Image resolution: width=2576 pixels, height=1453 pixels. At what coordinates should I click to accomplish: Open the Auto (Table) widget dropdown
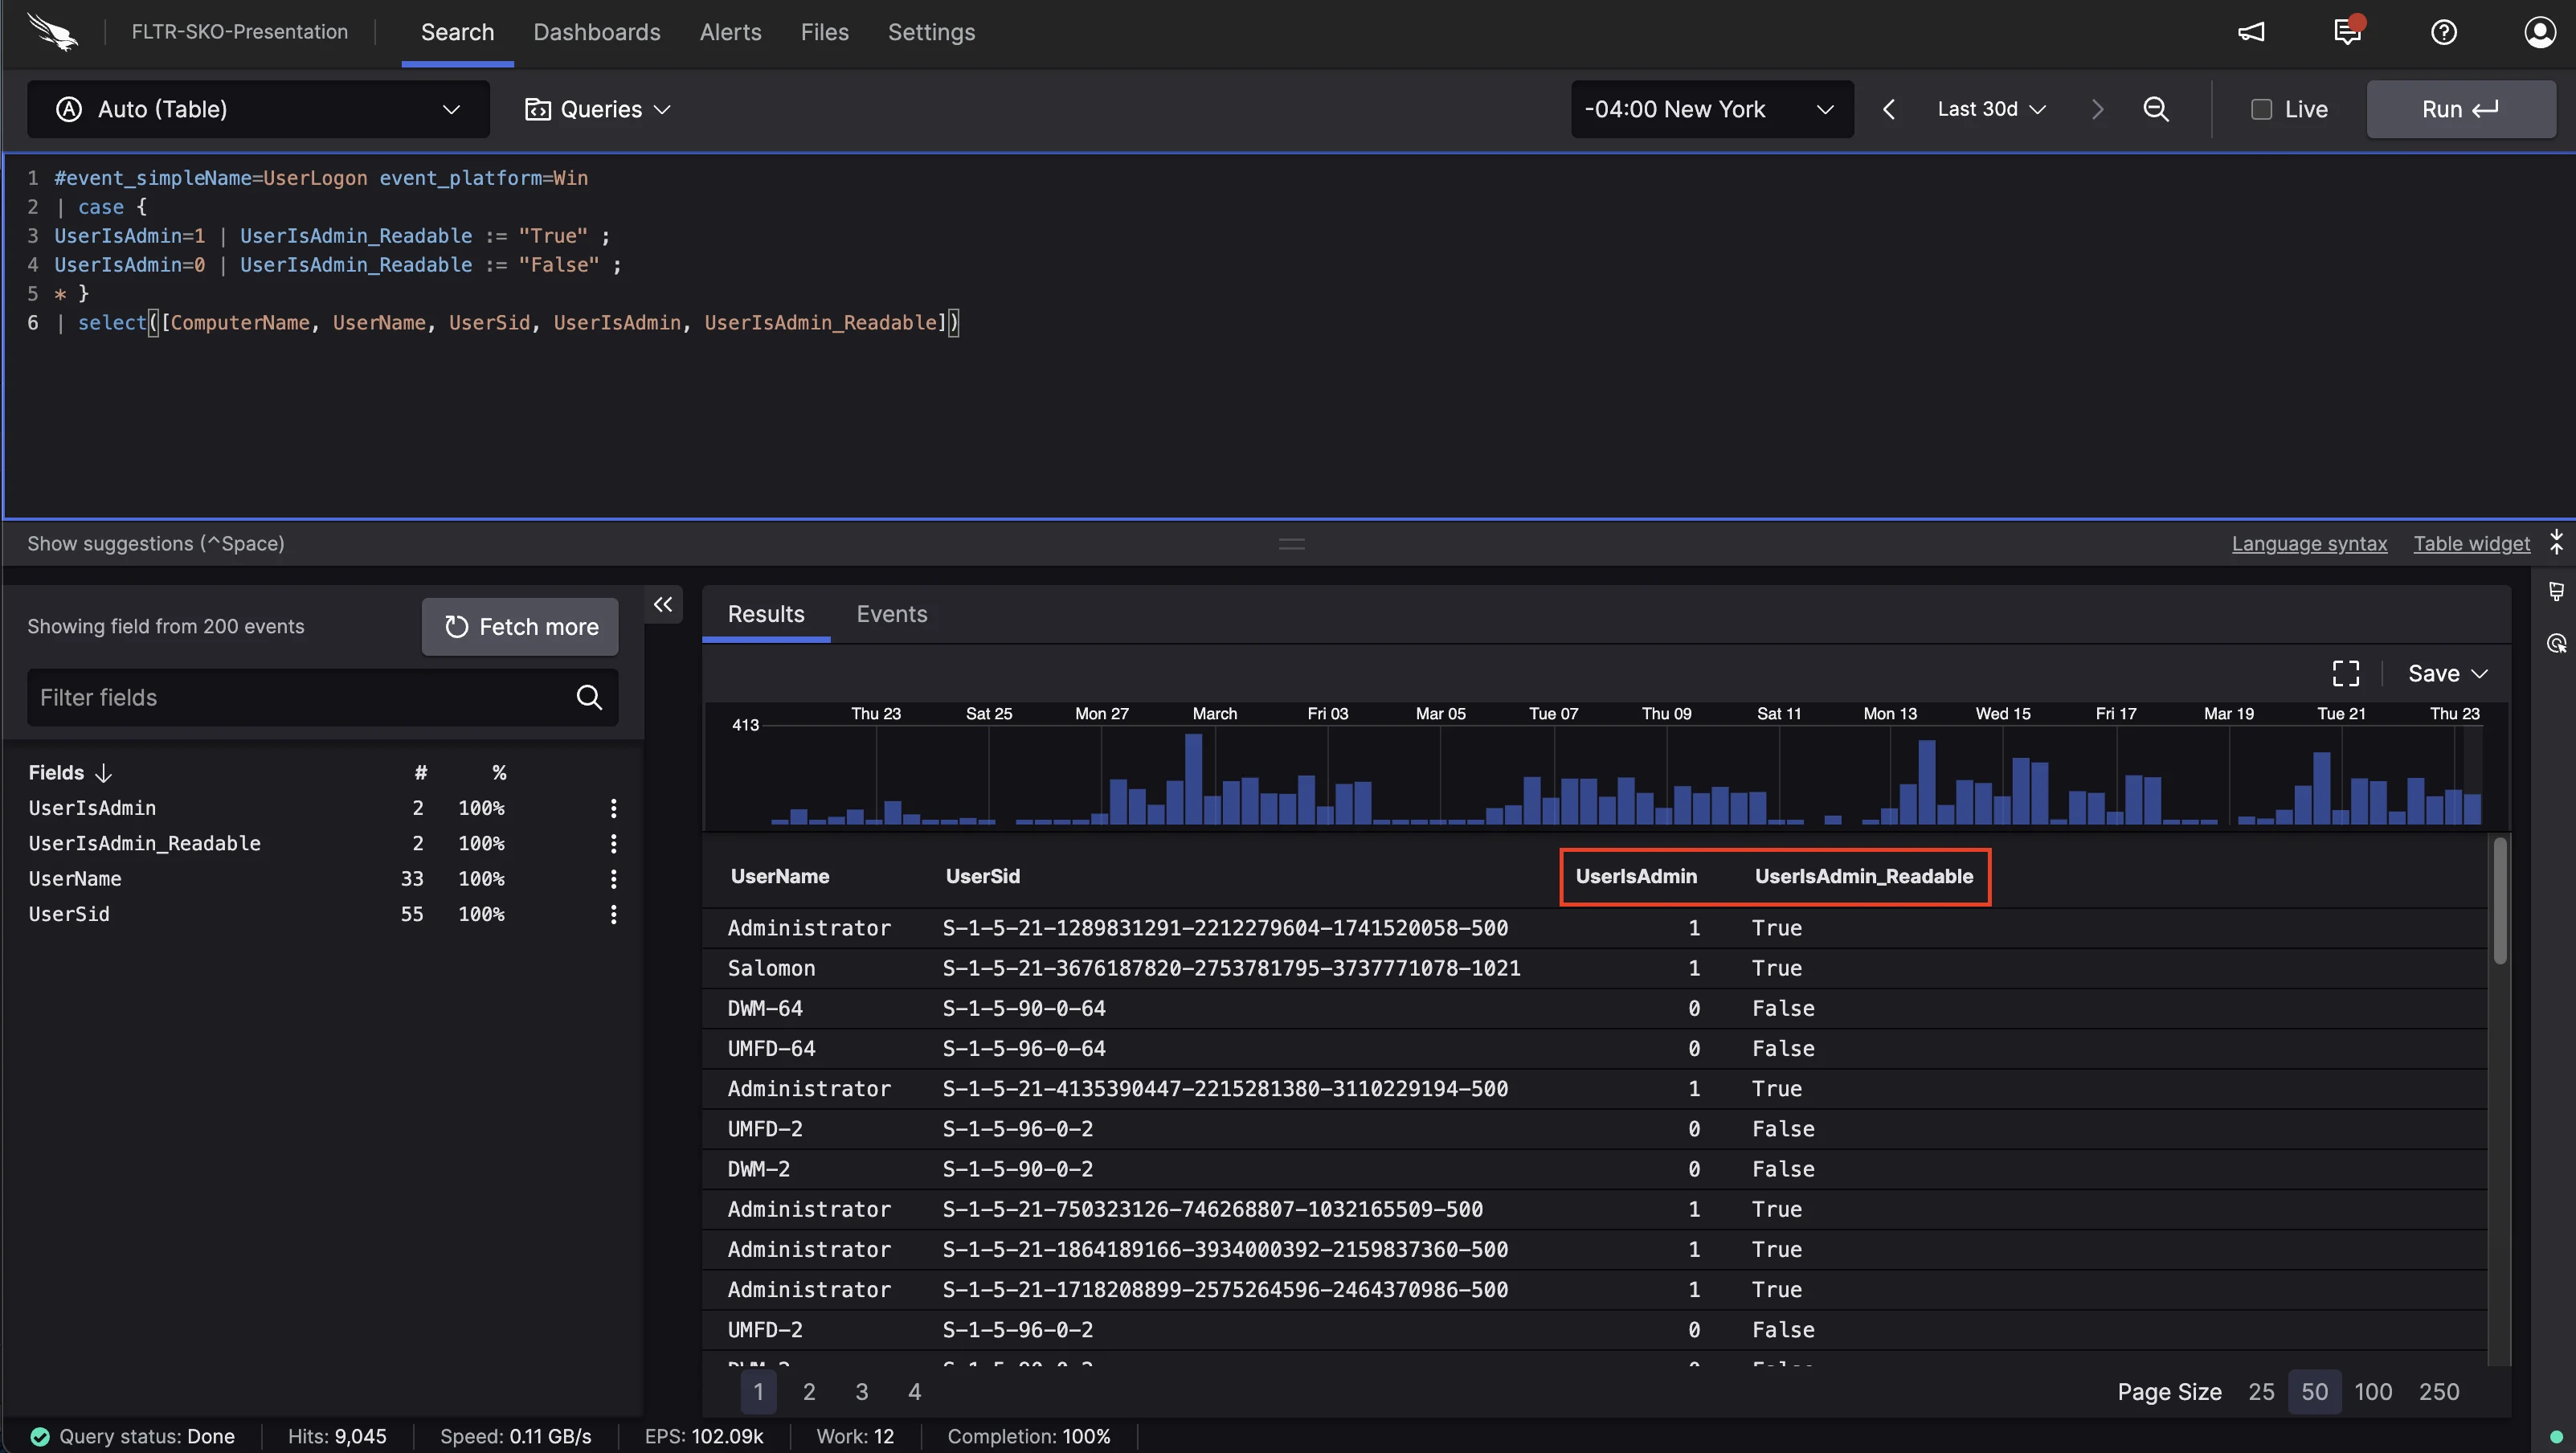[x=258, y=109]
